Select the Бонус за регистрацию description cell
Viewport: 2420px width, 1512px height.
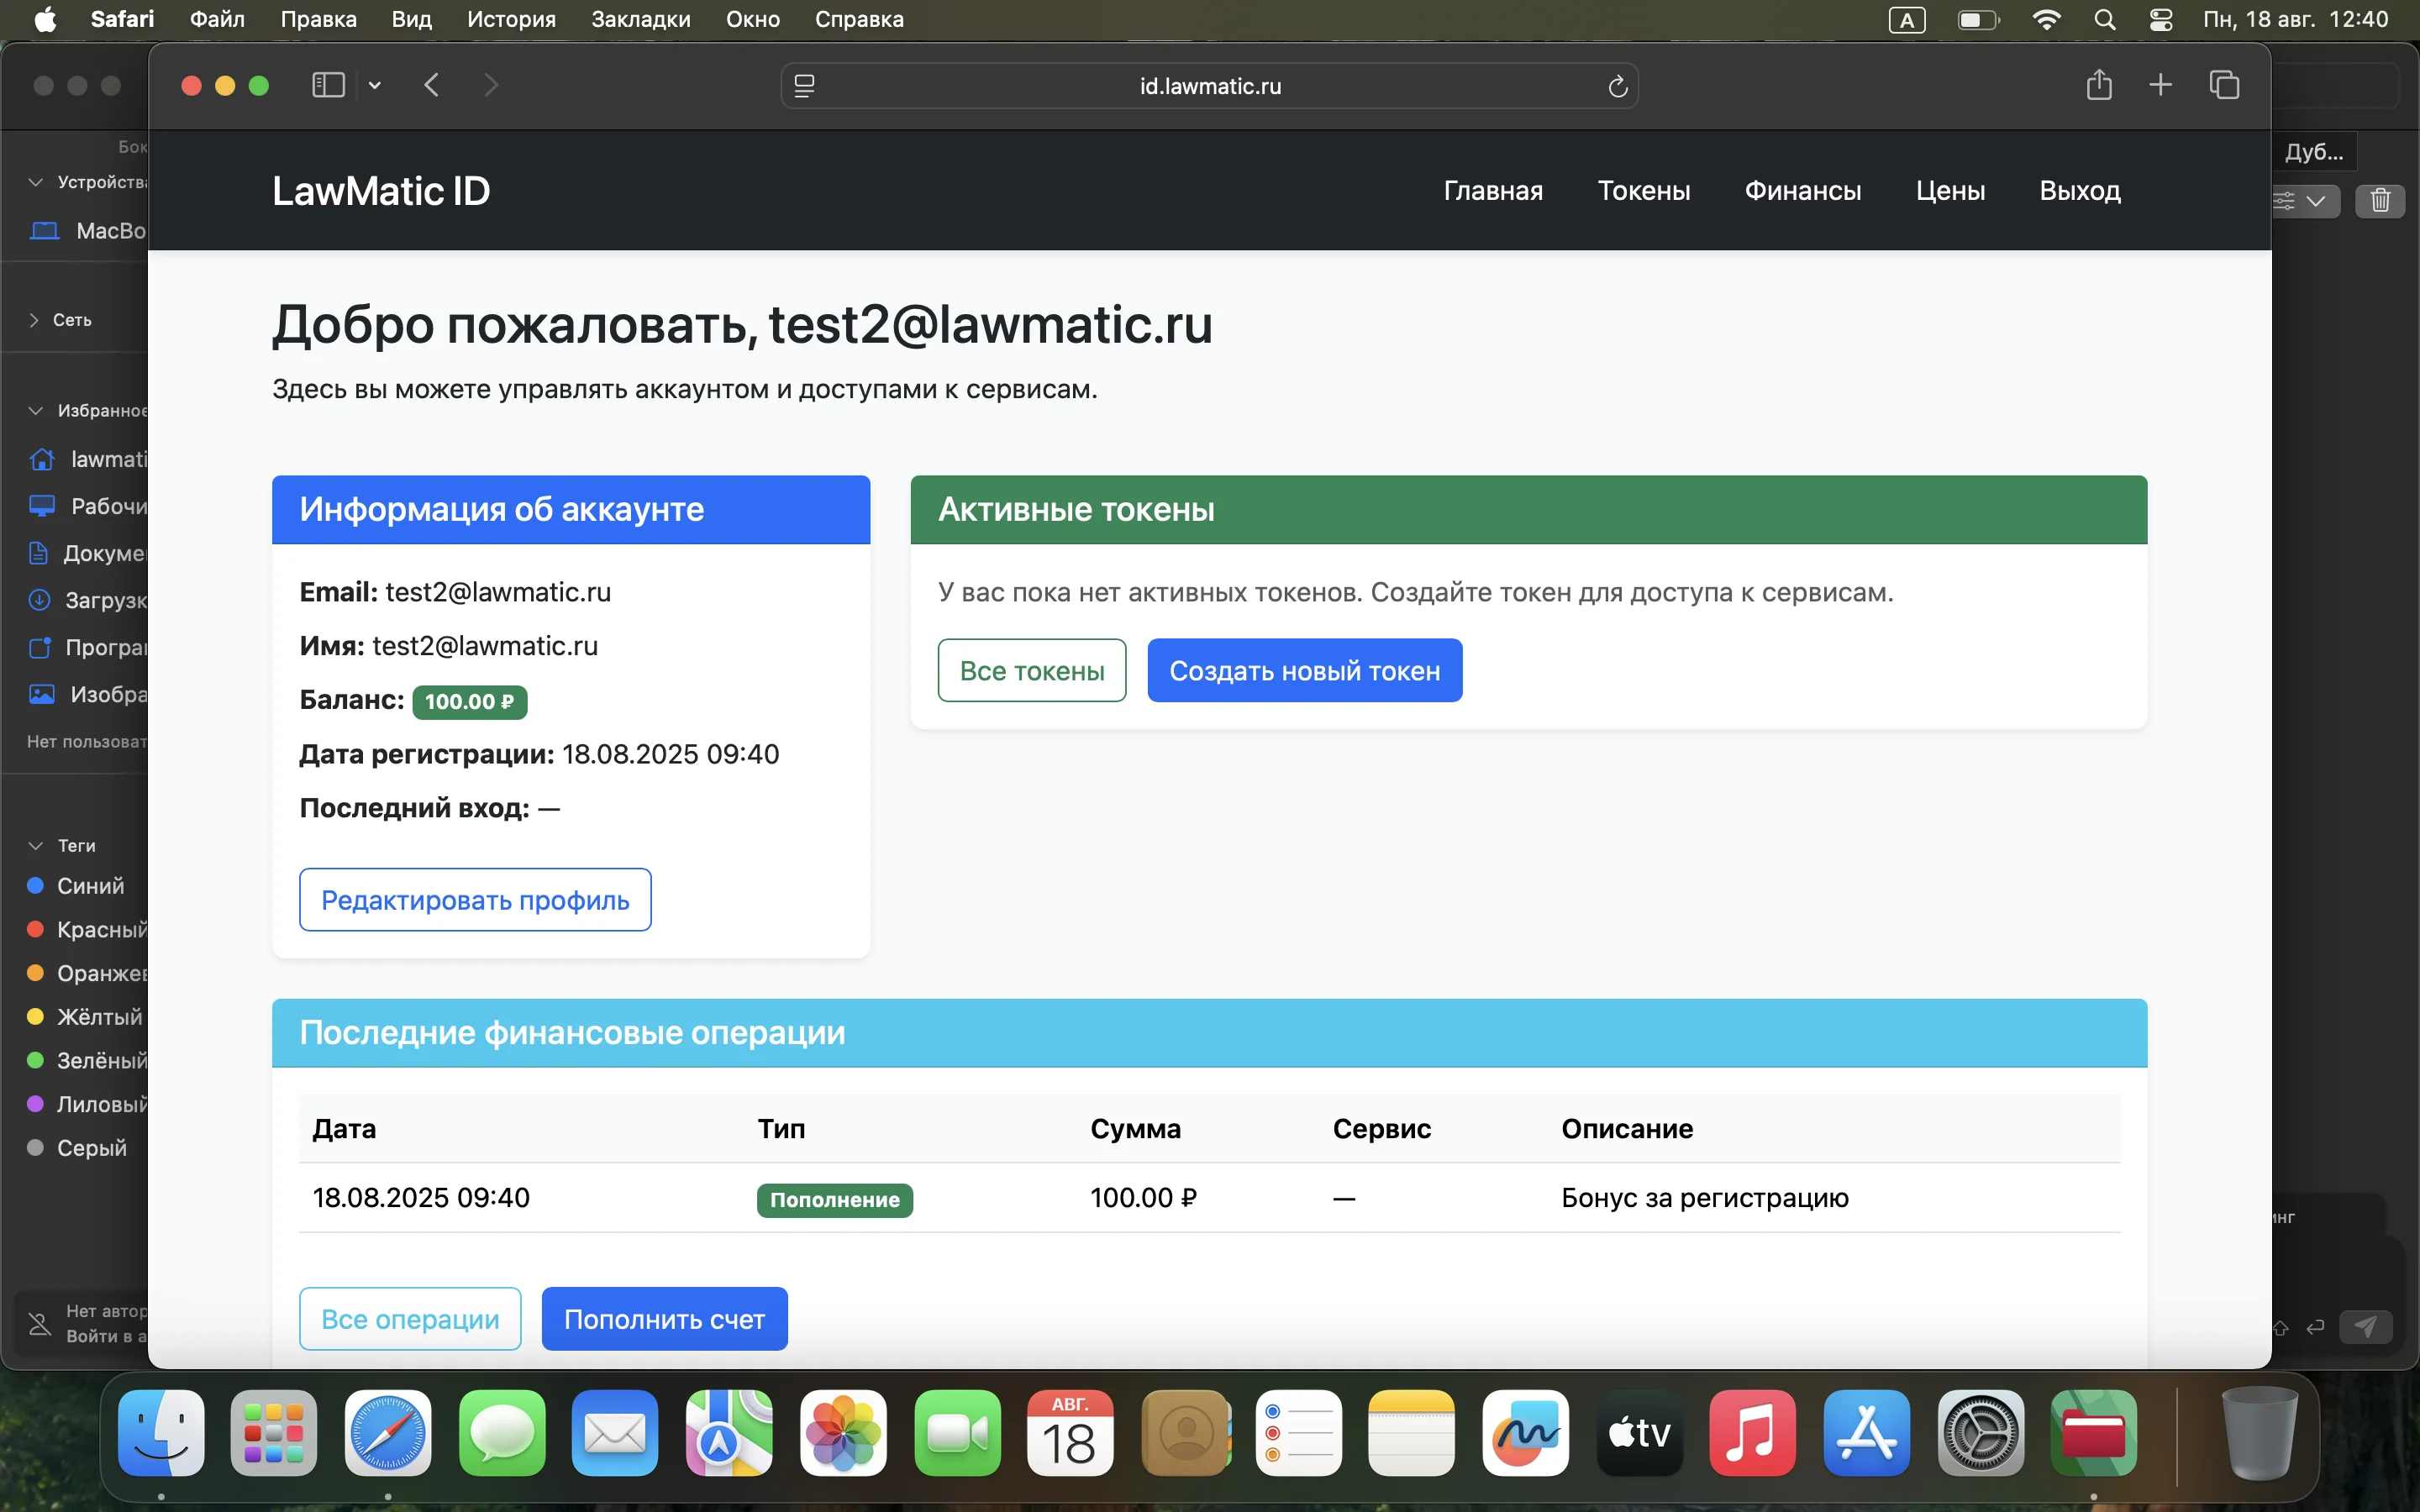coord(1705,1198)
